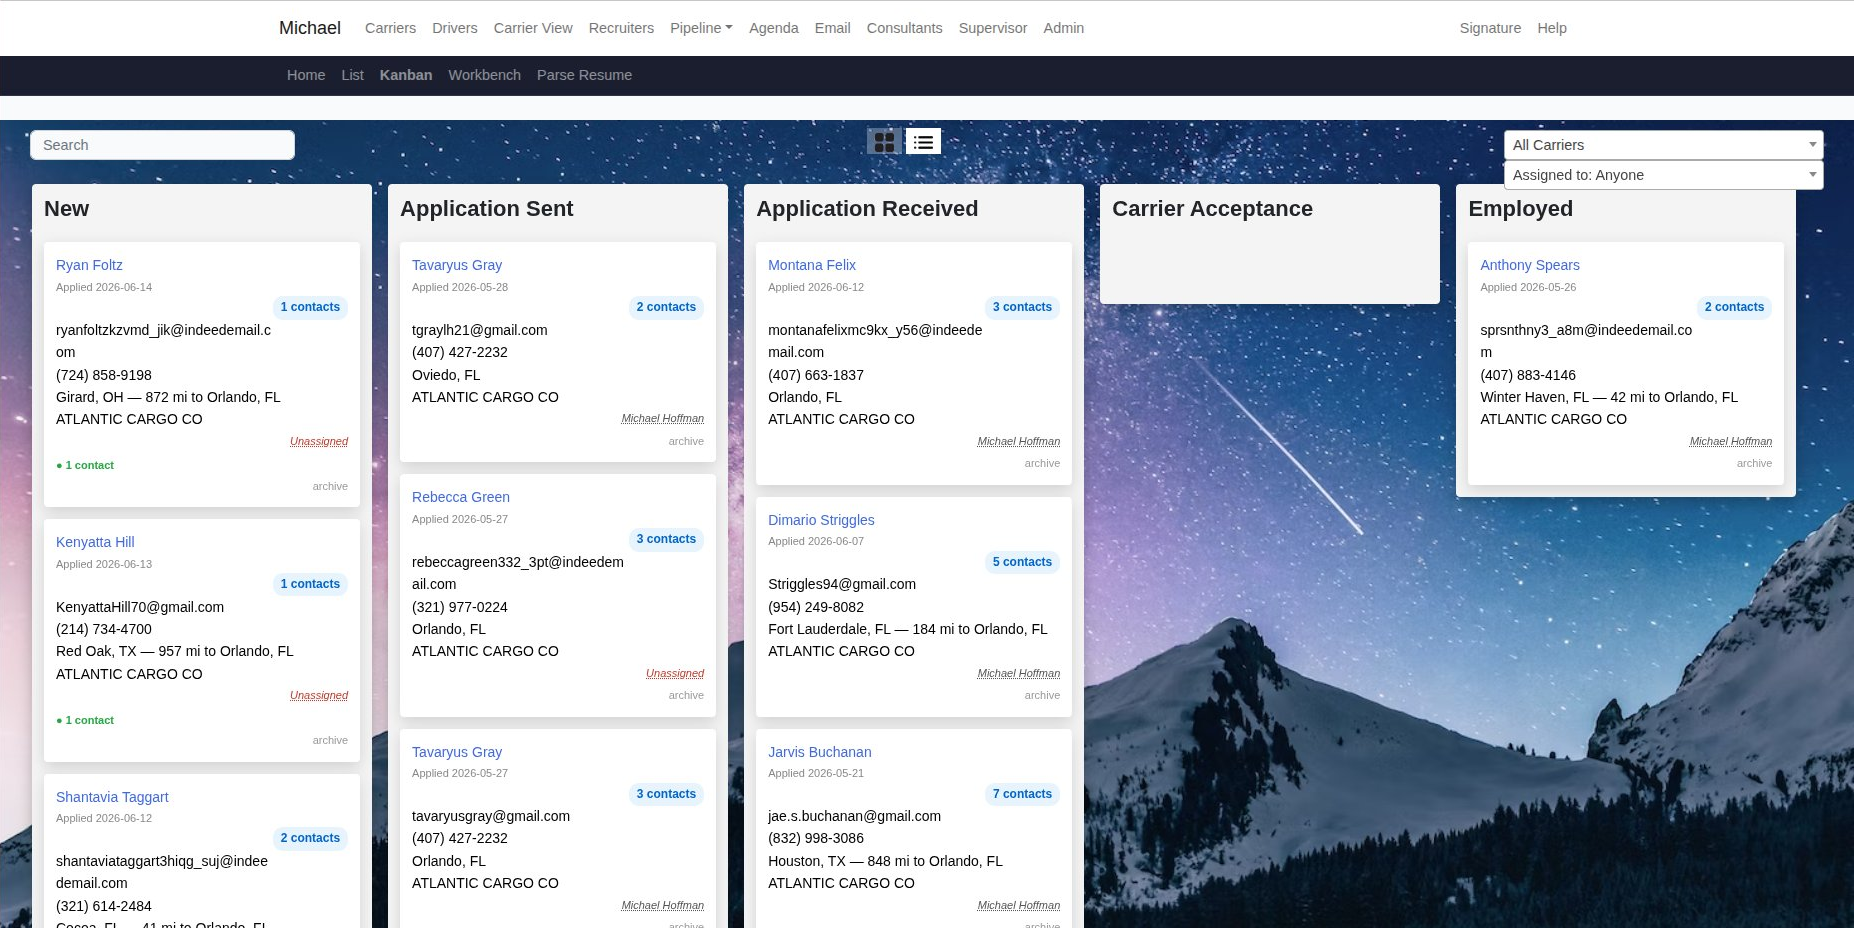Click Jarvis Buchanan's 7 contacts badge
The image size is (1854, 928).
coord(1022,794)
